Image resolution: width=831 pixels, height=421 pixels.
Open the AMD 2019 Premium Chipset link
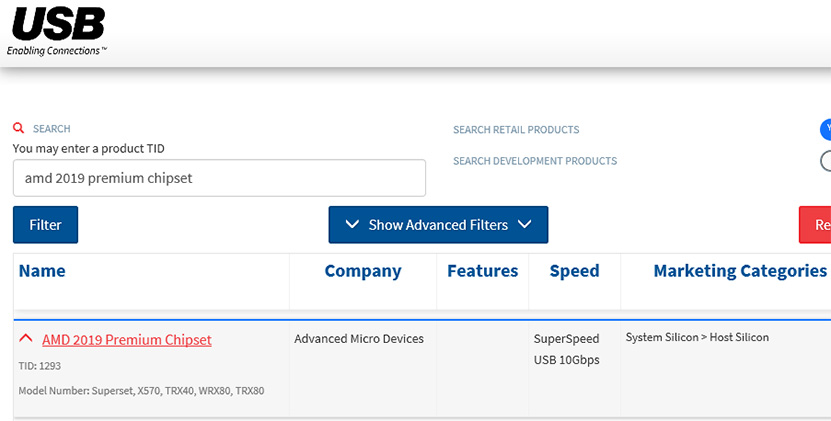[127, 339]
